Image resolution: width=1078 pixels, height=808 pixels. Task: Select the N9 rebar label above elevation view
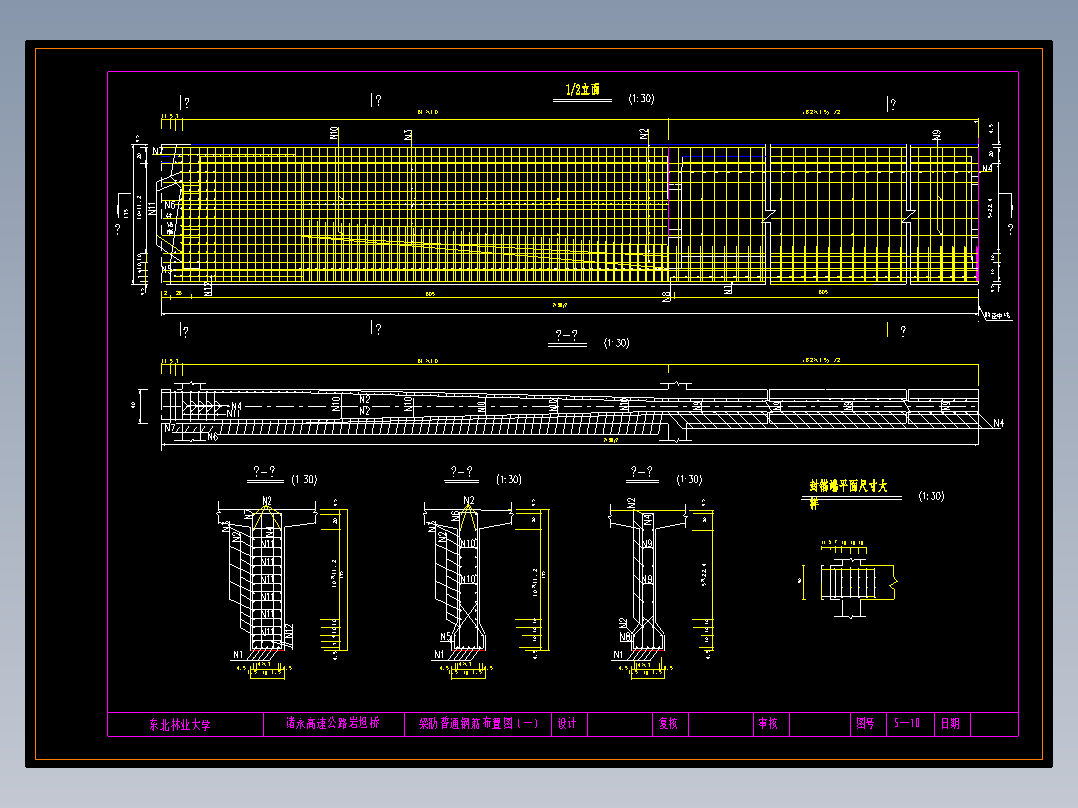click(x=936, y=135)
